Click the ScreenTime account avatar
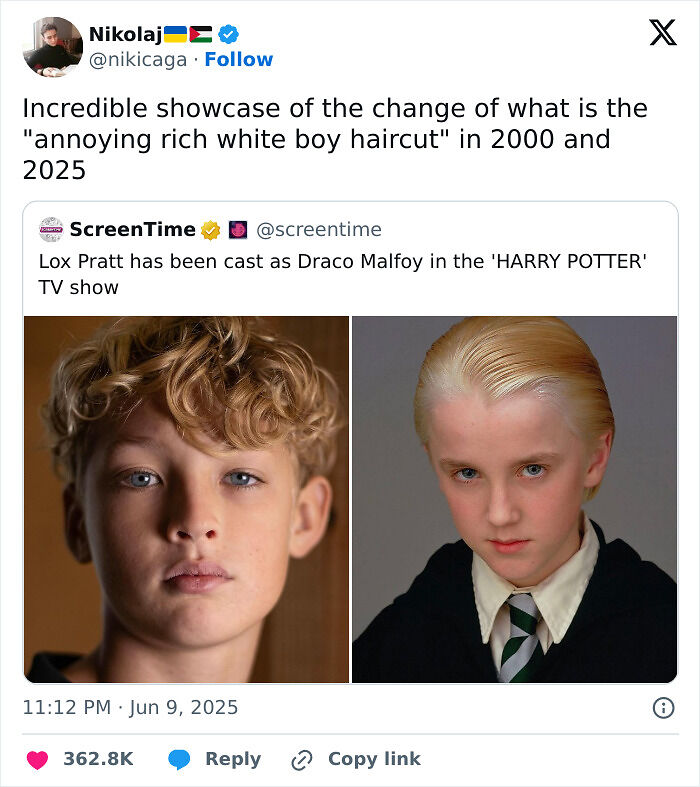Screen dimensions: 700x787 click(x=51, y=230)
